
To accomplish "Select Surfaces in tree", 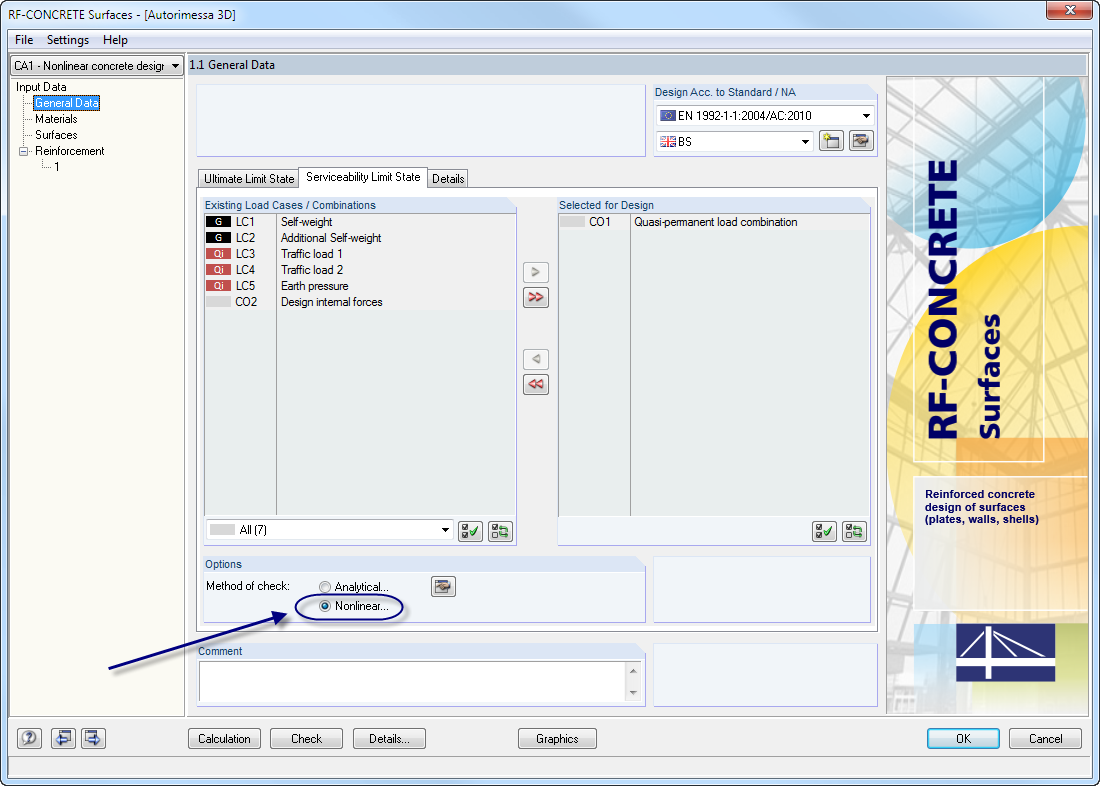I will click(x=56, y=135).
